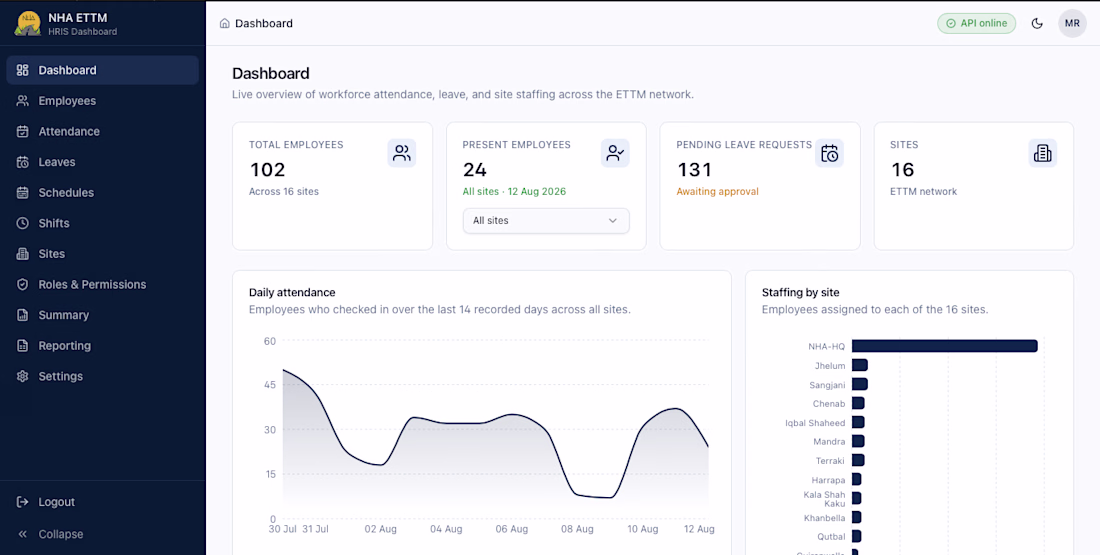Screen dimensions: 1100x555
Task: Click the Iqbal Shaheed site label
Action: click(815, 422)
